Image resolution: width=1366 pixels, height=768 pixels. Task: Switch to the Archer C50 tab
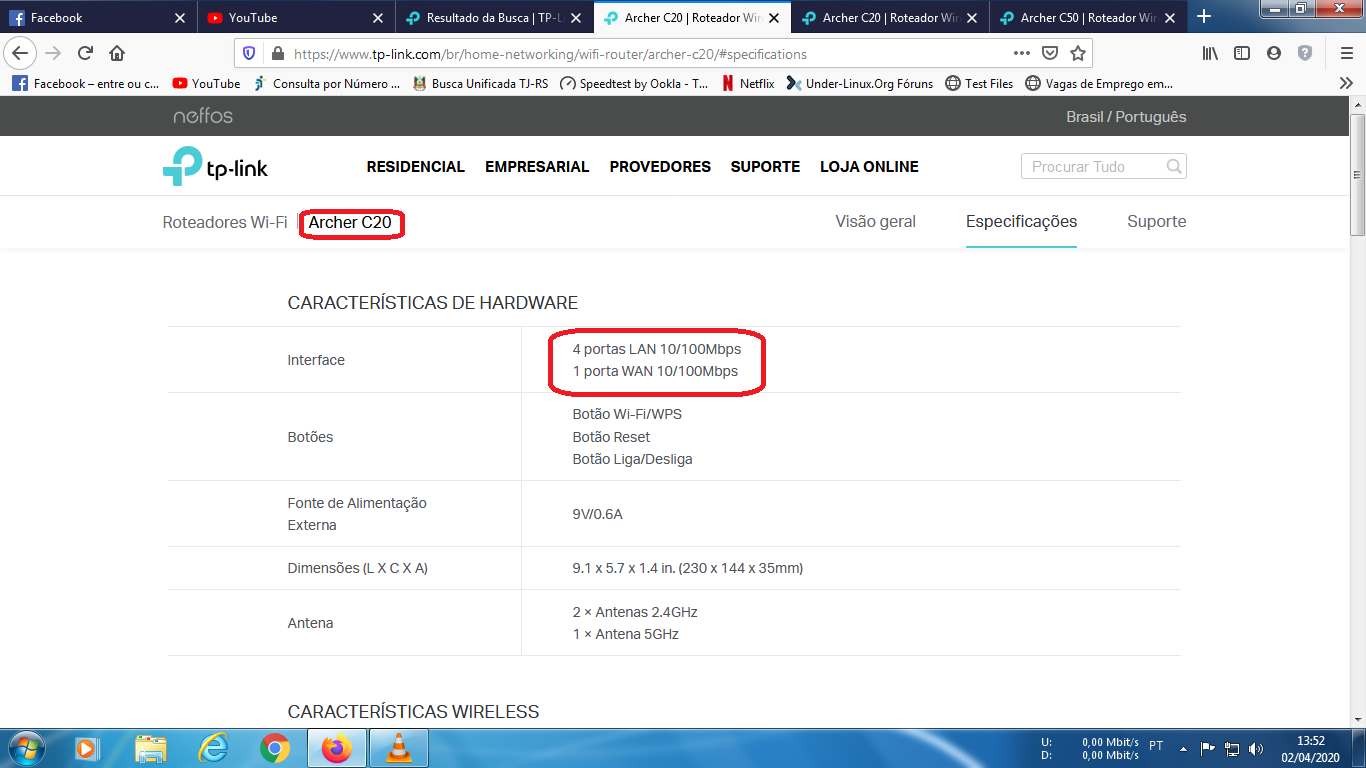(1088, 18)
